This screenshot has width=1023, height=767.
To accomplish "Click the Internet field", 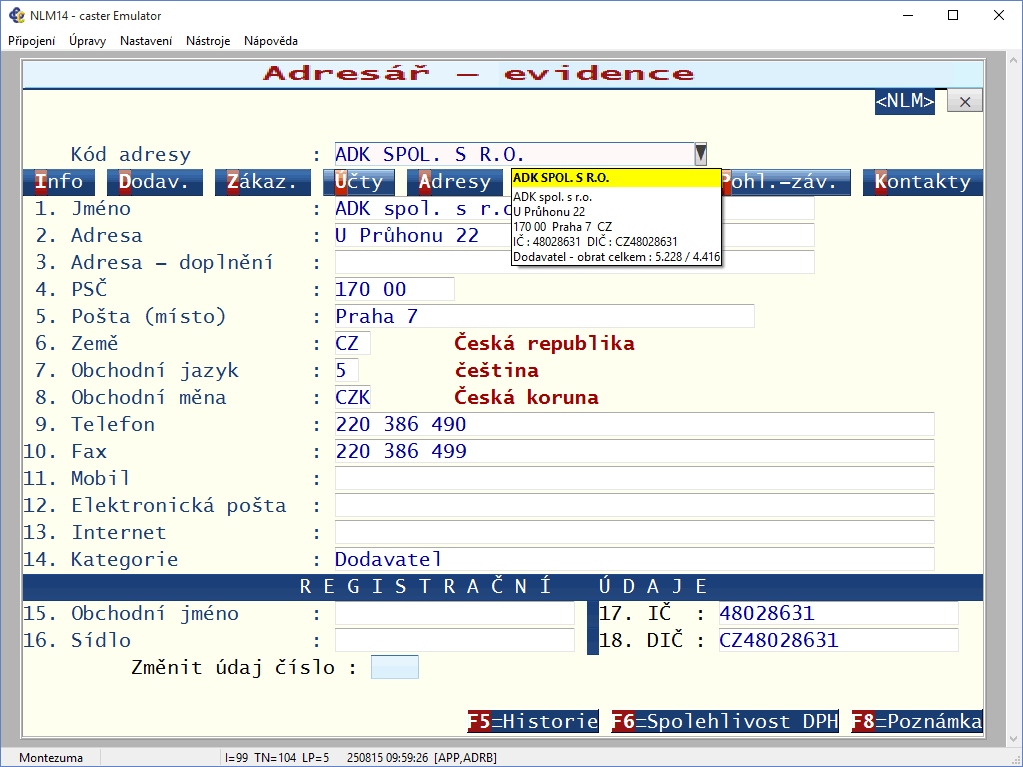I will point(634,532).
